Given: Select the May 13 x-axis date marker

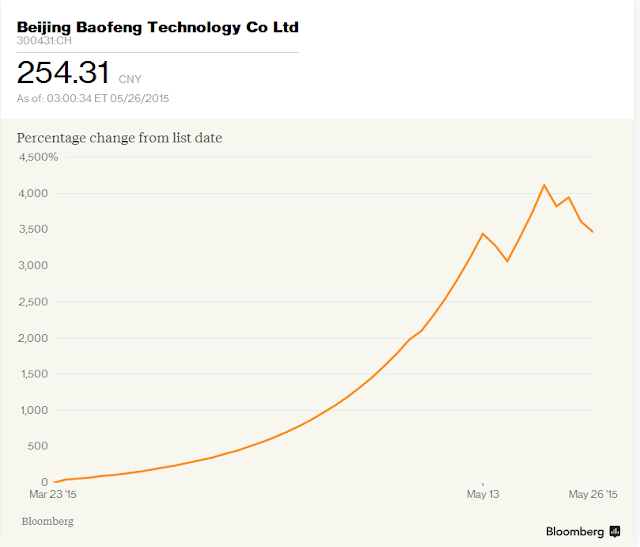Looking at the screenshot, I should click(483, 494).
